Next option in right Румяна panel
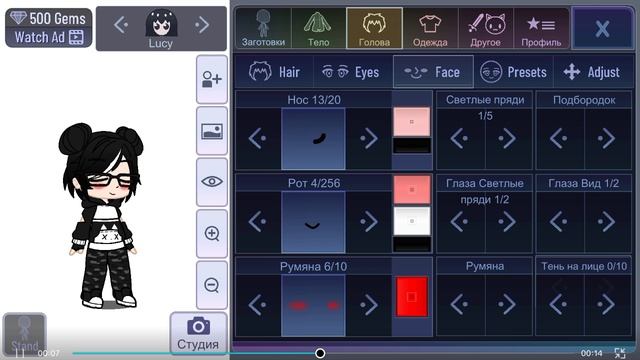The width and height of the screenshot is (640, 360). tap(507, 304)
